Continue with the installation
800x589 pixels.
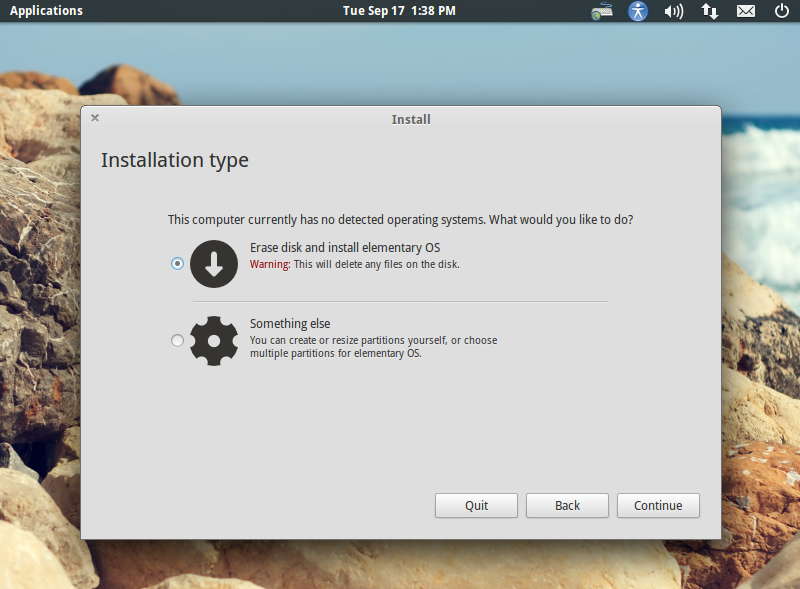658,505
